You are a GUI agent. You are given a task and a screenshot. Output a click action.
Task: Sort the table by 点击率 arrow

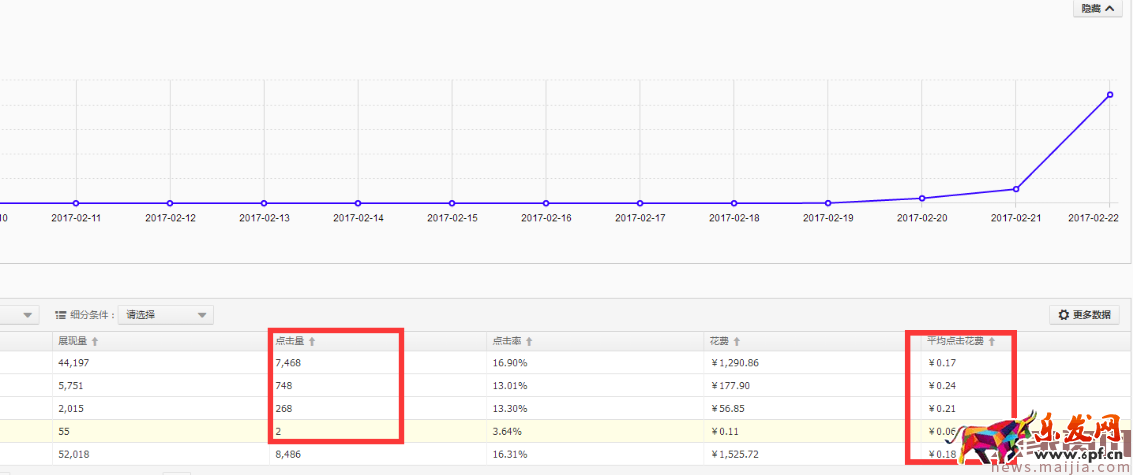529,342
